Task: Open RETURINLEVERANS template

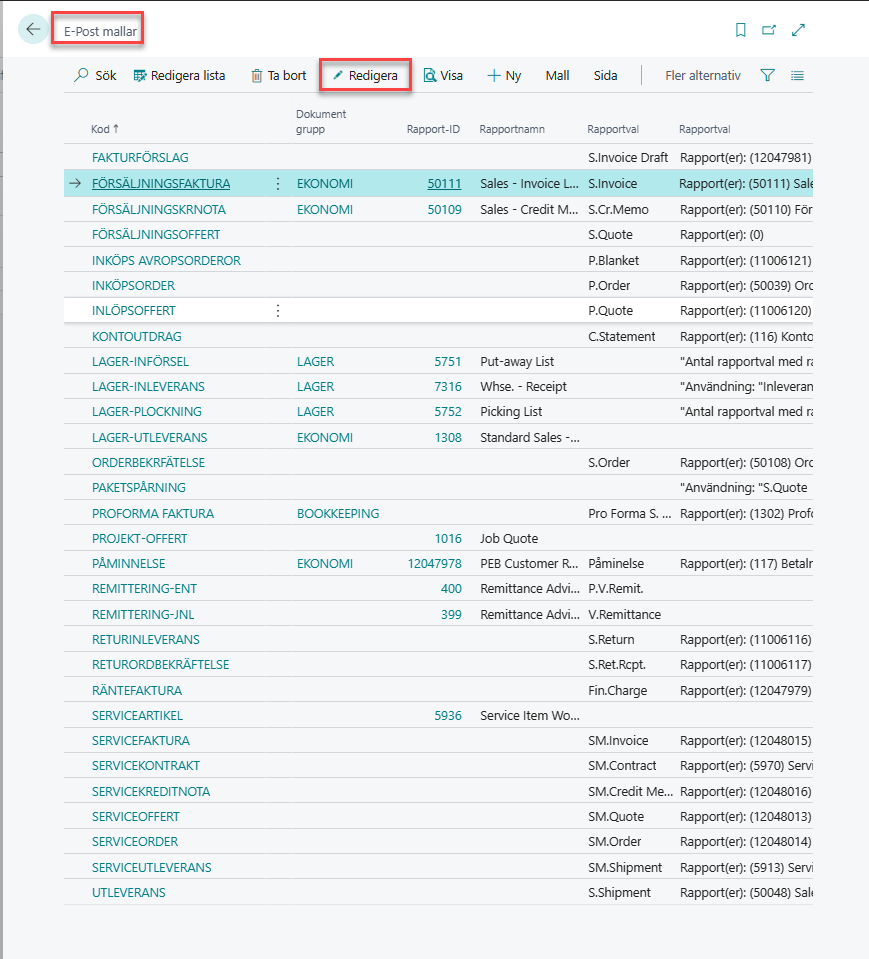Action: coord(146,639)
